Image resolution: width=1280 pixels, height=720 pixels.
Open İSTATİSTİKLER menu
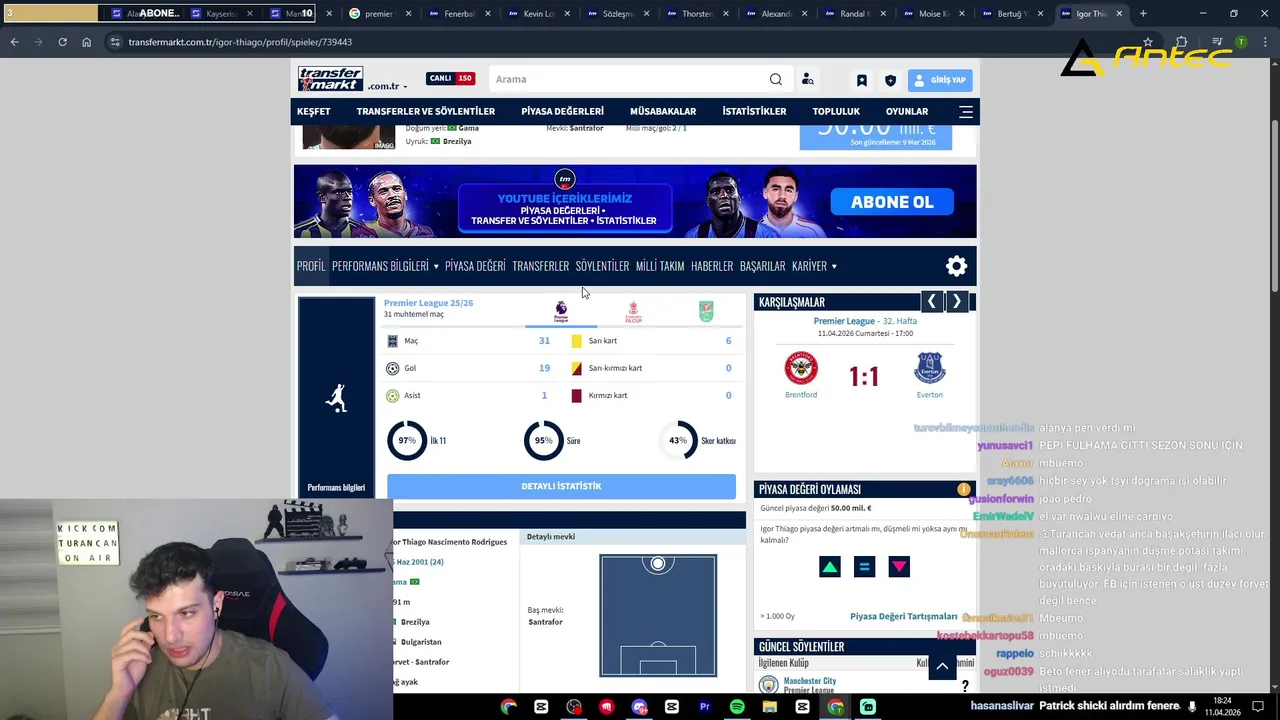pos(754,111)
